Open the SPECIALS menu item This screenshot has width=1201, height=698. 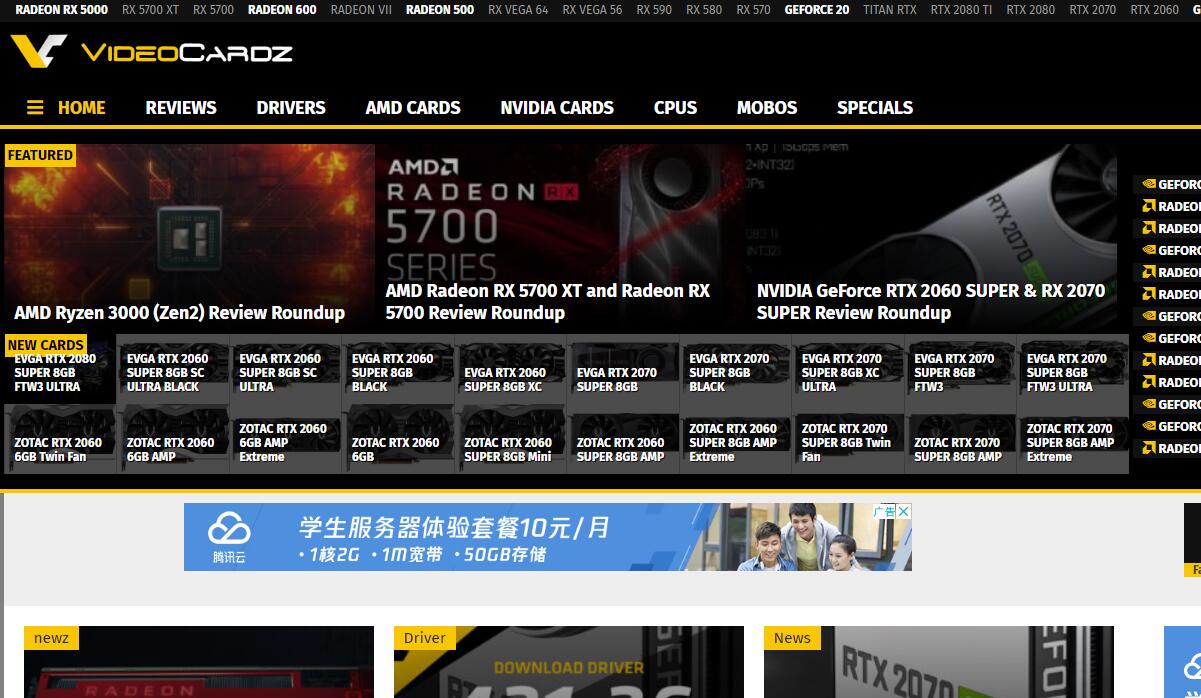(875, 108)
